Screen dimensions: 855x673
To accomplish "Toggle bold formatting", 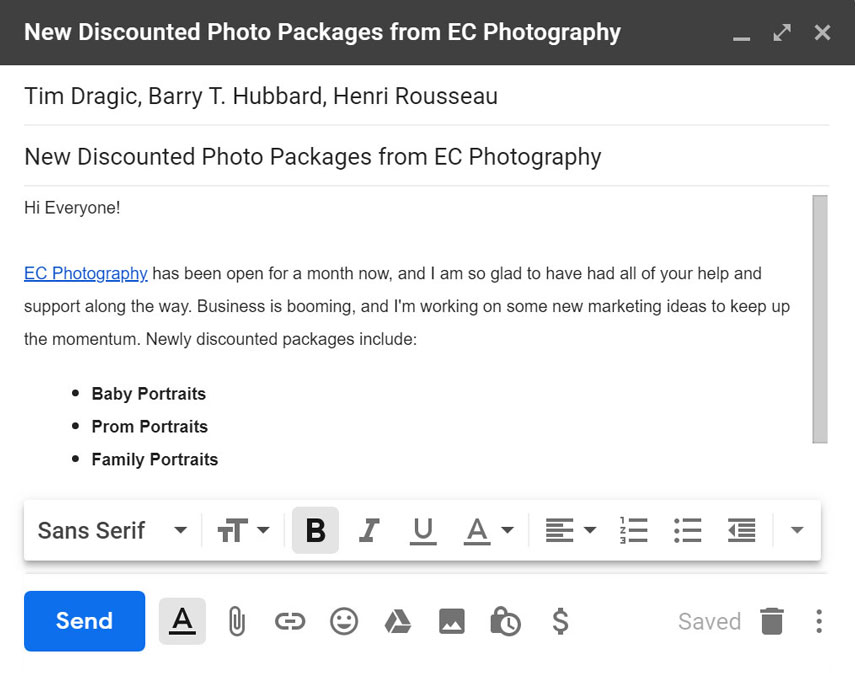I will tap(315, 530).
